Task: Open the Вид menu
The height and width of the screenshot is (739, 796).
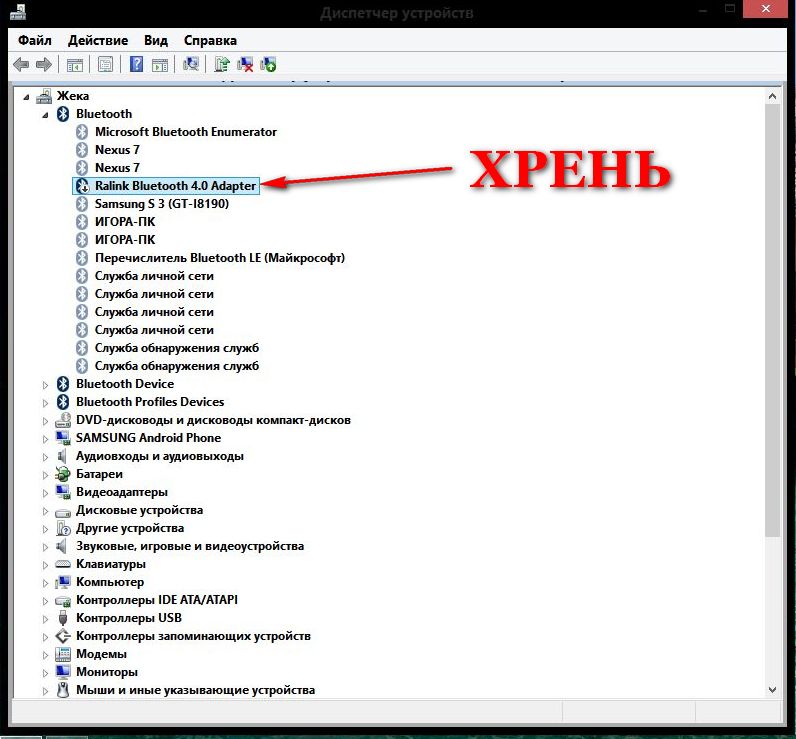Action: coord(155,40)
